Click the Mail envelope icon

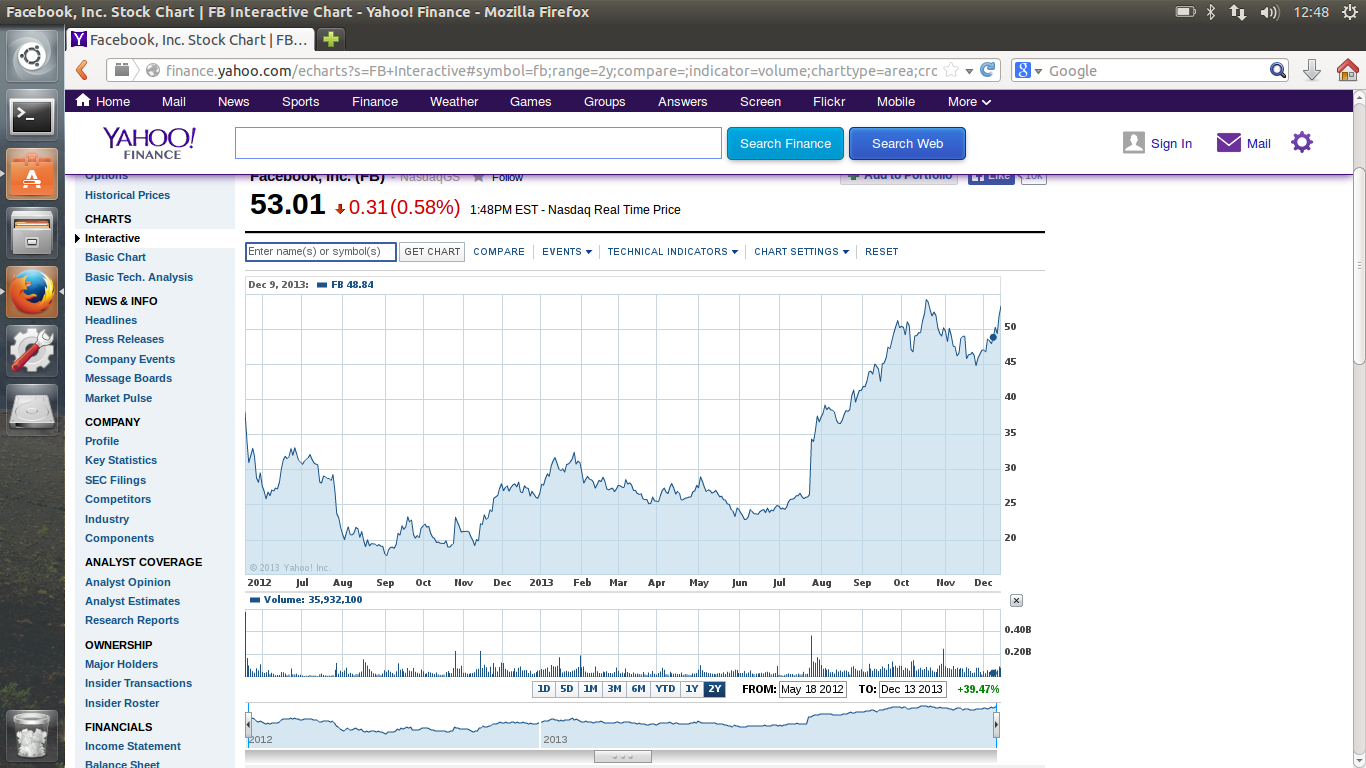coord(1229,143)
